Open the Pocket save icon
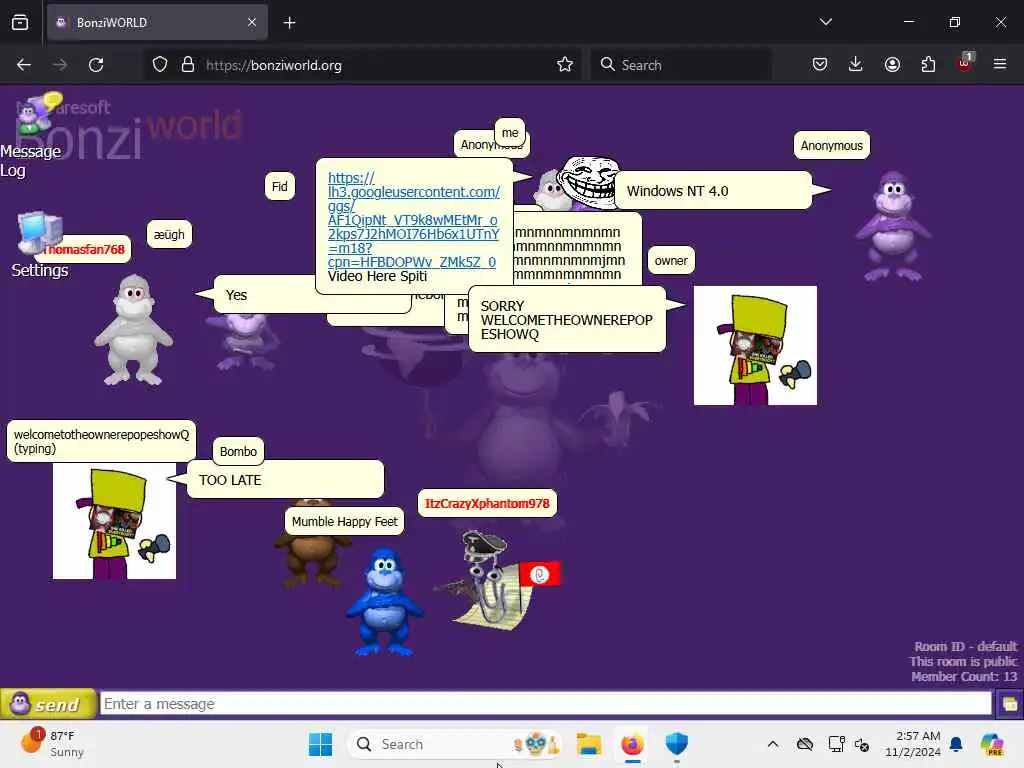 tap(820, 65)
